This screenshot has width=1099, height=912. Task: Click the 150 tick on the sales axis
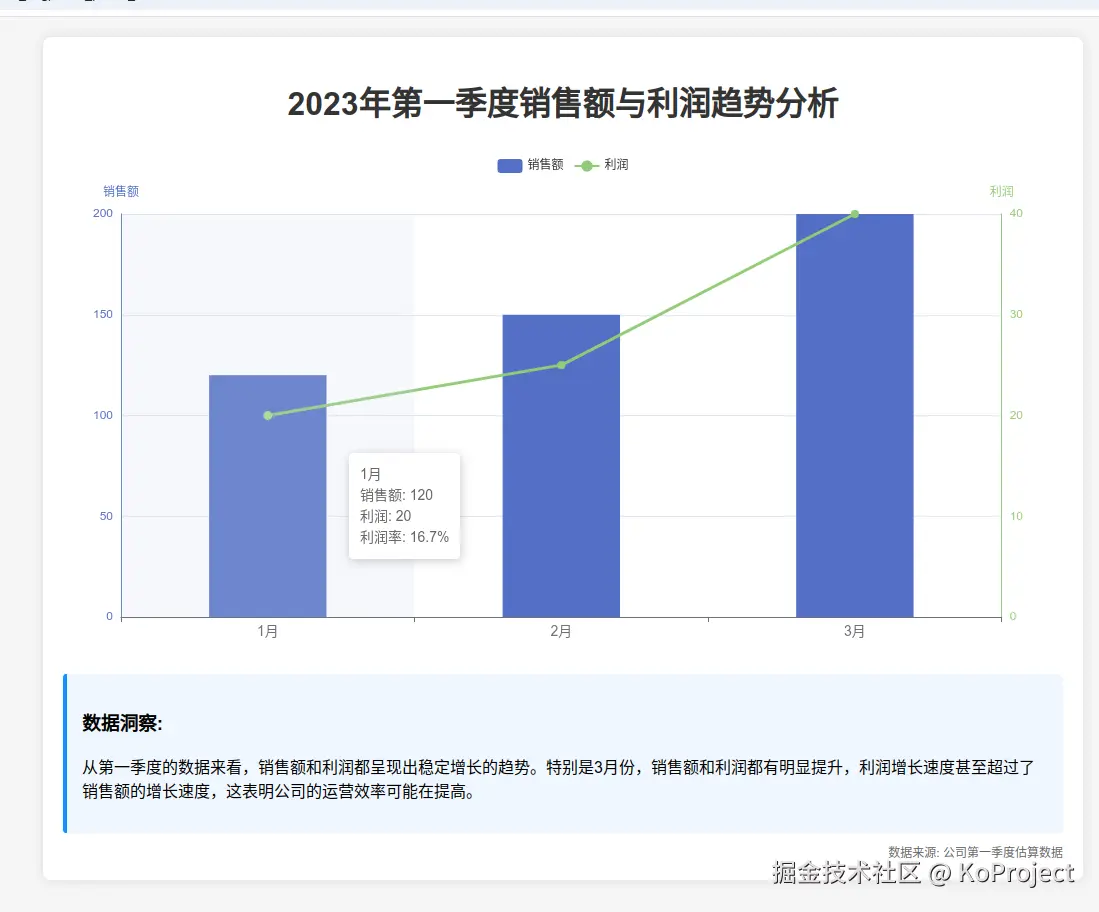(103, 315)
